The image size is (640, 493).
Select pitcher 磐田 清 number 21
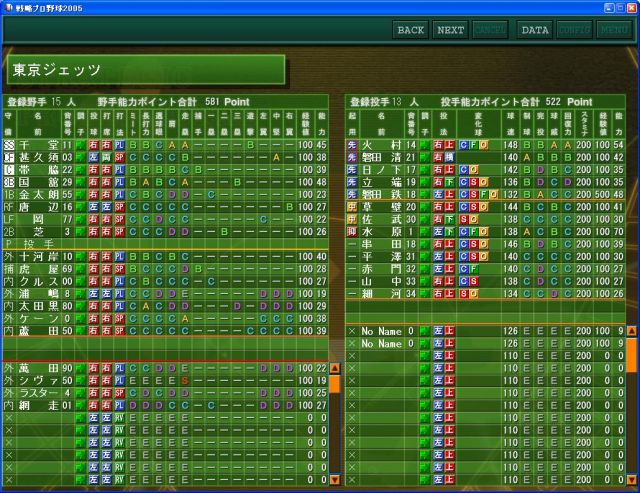click(485, 157)
